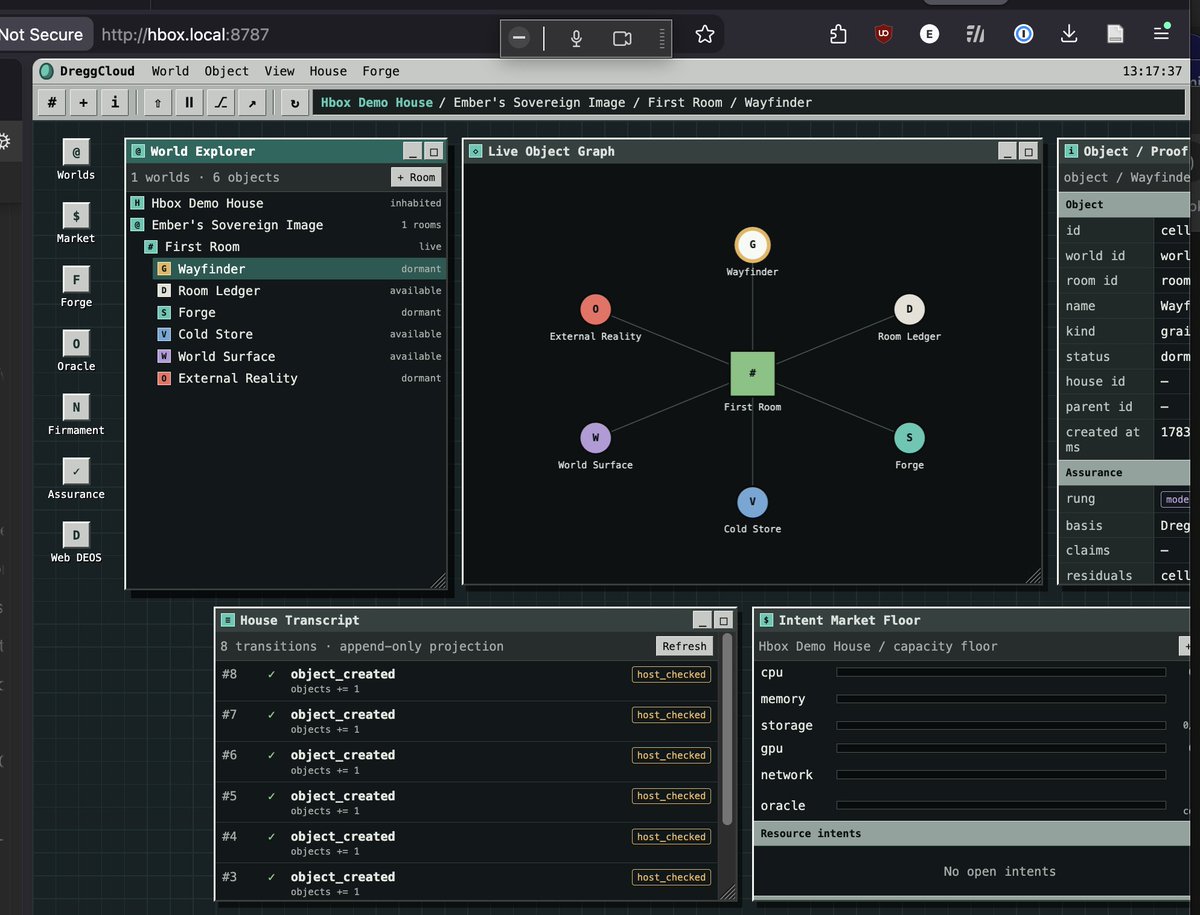Select Ember's Sovereign Image tree row
1200x915 pixels.
(x=286, y=225)
